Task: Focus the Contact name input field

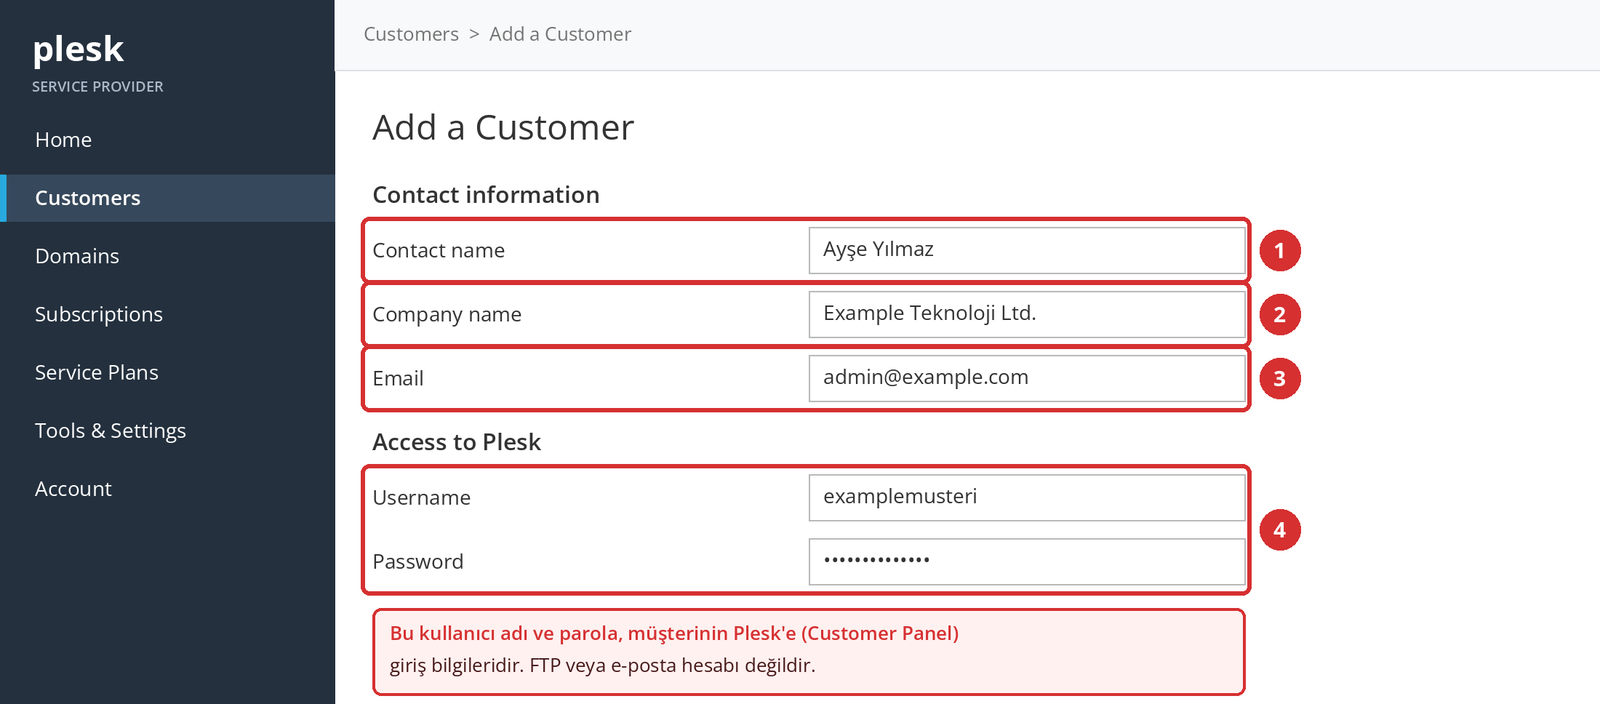Action: point(1027,250)
